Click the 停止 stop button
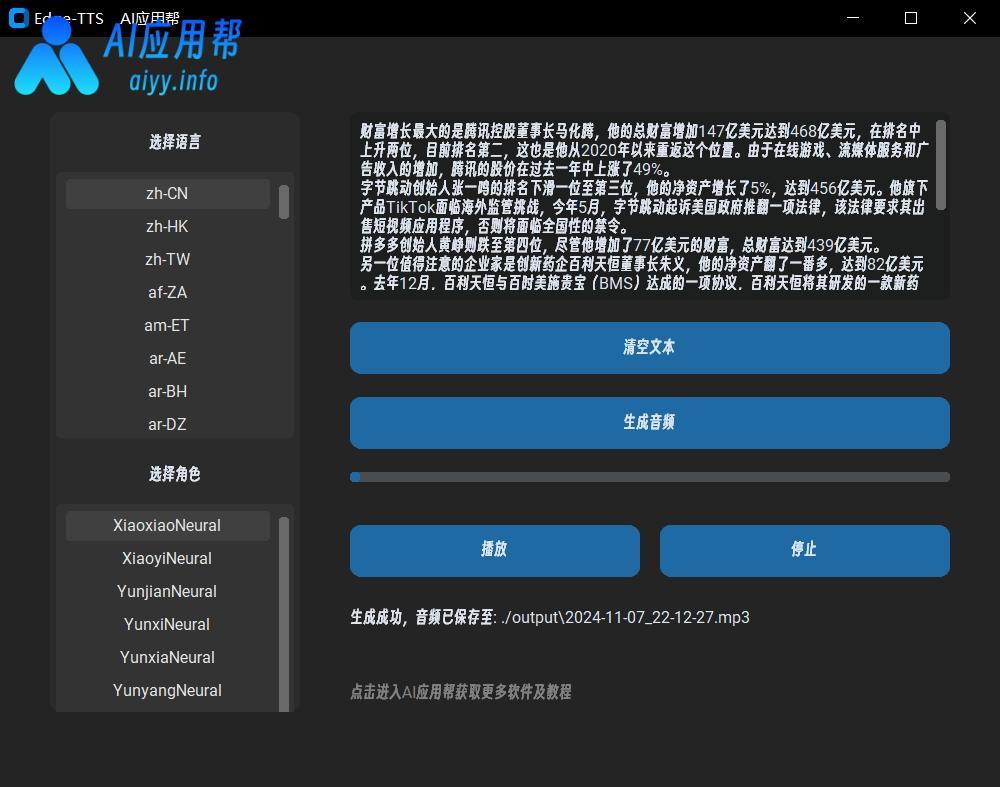 click(804, 550)
